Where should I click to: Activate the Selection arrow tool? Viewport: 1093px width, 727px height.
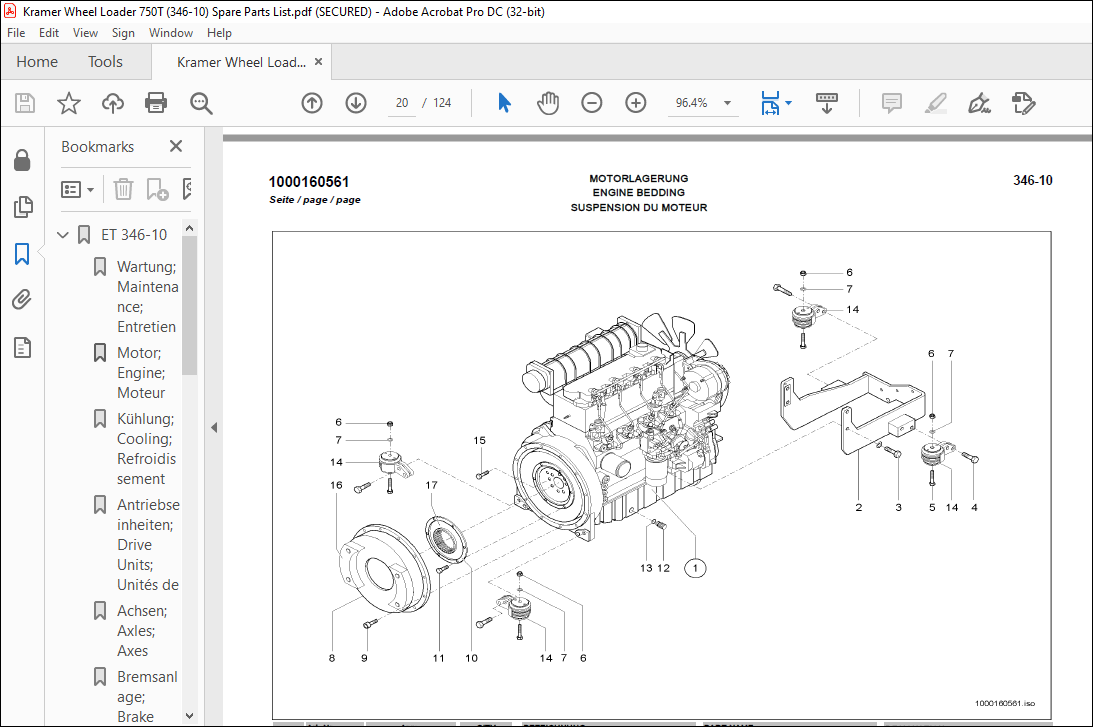pyautogui.click(x=505, y=103)
